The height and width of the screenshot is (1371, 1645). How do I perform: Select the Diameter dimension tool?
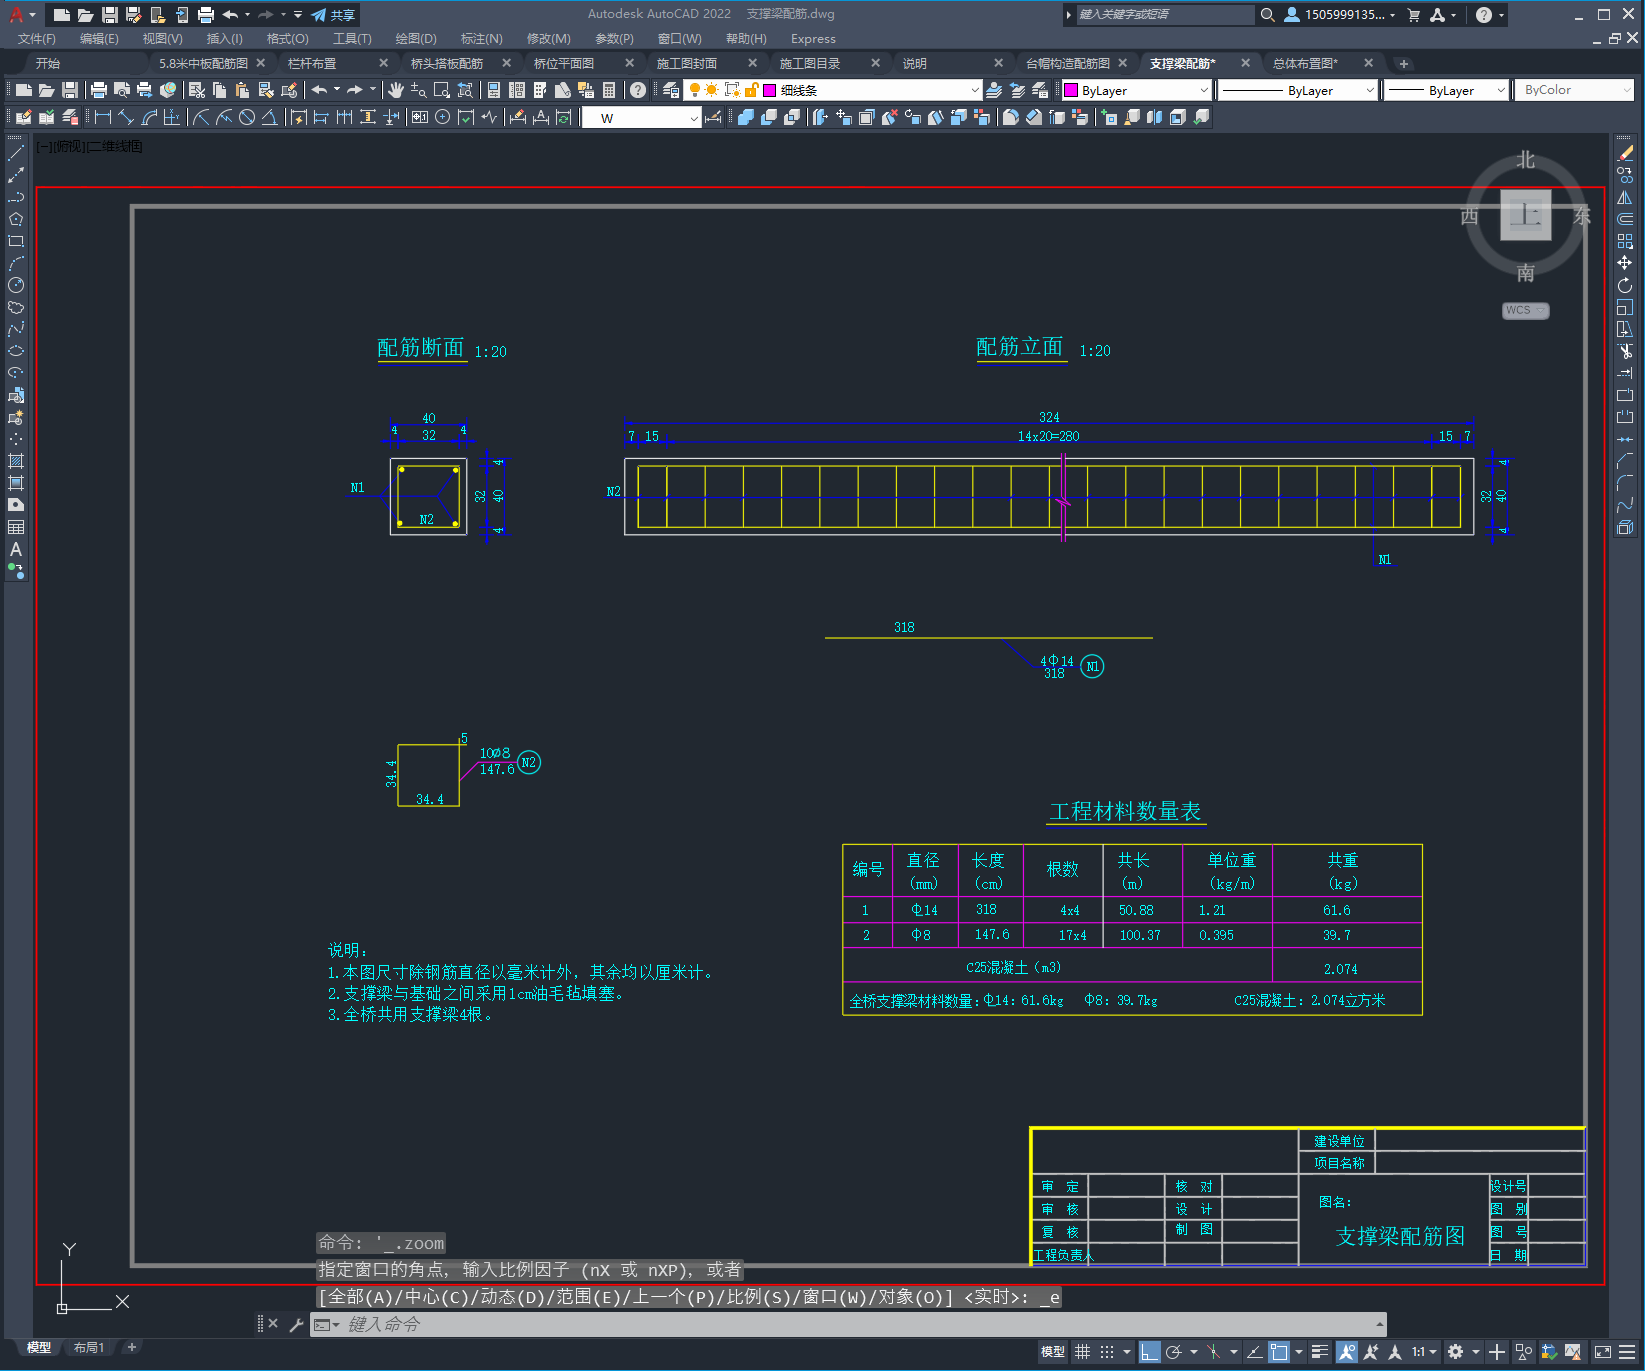tap(246, 117)
